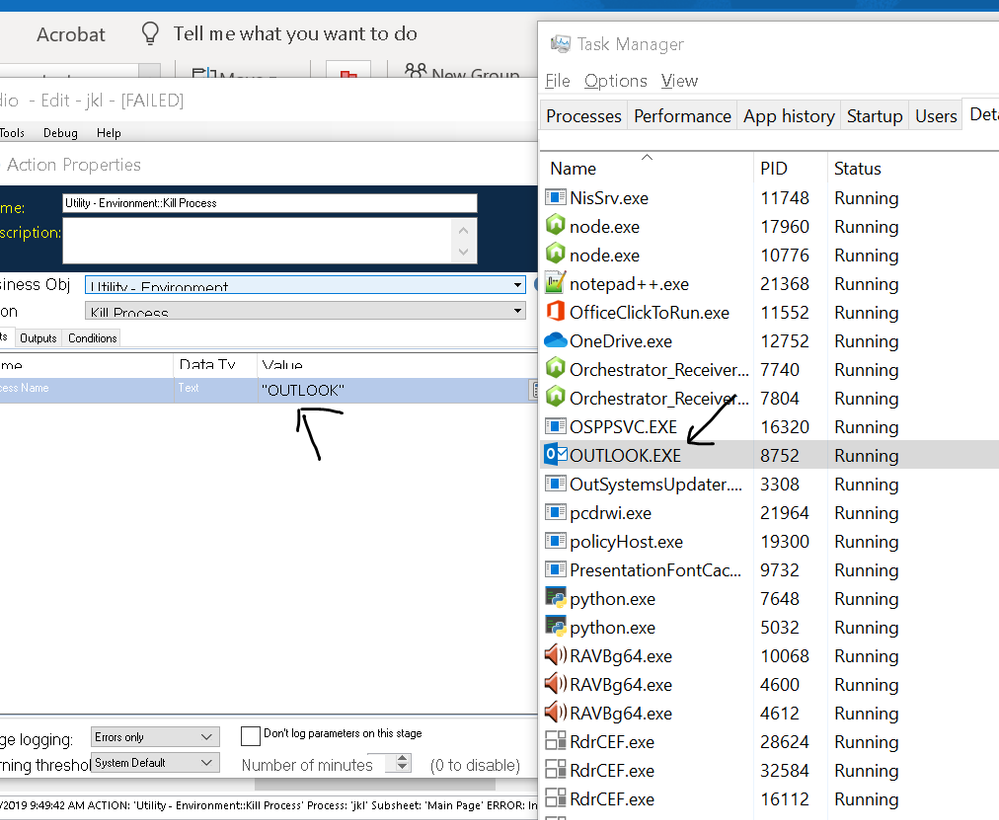Click the Task Manager title bar icon
This screenshot has height=820, width=999.
(560, 43)
